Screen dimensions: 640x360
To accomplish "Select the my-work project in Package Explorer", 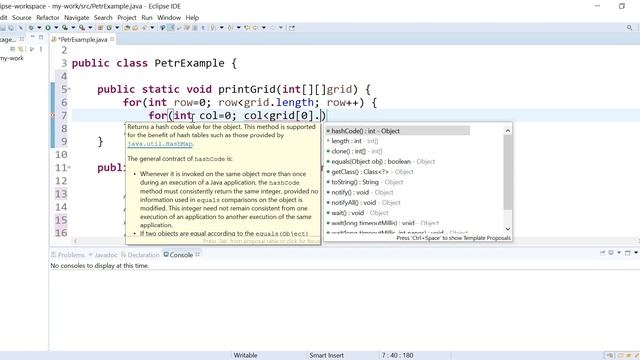I will (x=11, y=58).
